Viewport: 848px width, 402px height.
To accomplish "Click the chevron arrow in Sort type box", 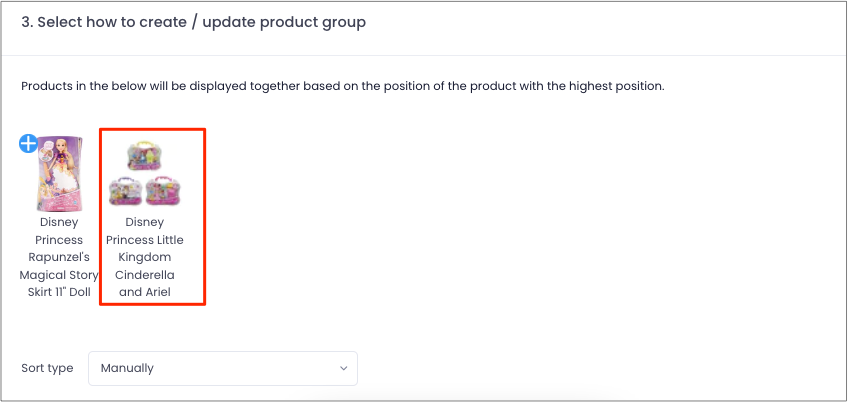I will pos(343,368).
